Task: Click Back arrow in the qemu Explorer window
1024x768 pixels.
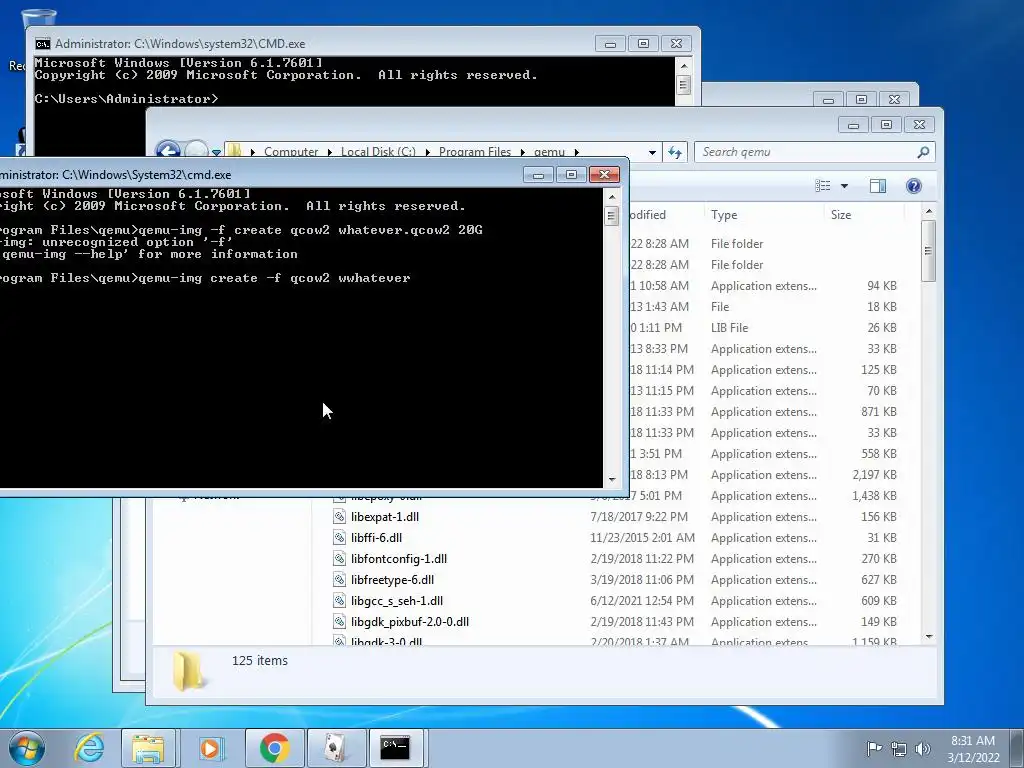Action: [168, 151]
